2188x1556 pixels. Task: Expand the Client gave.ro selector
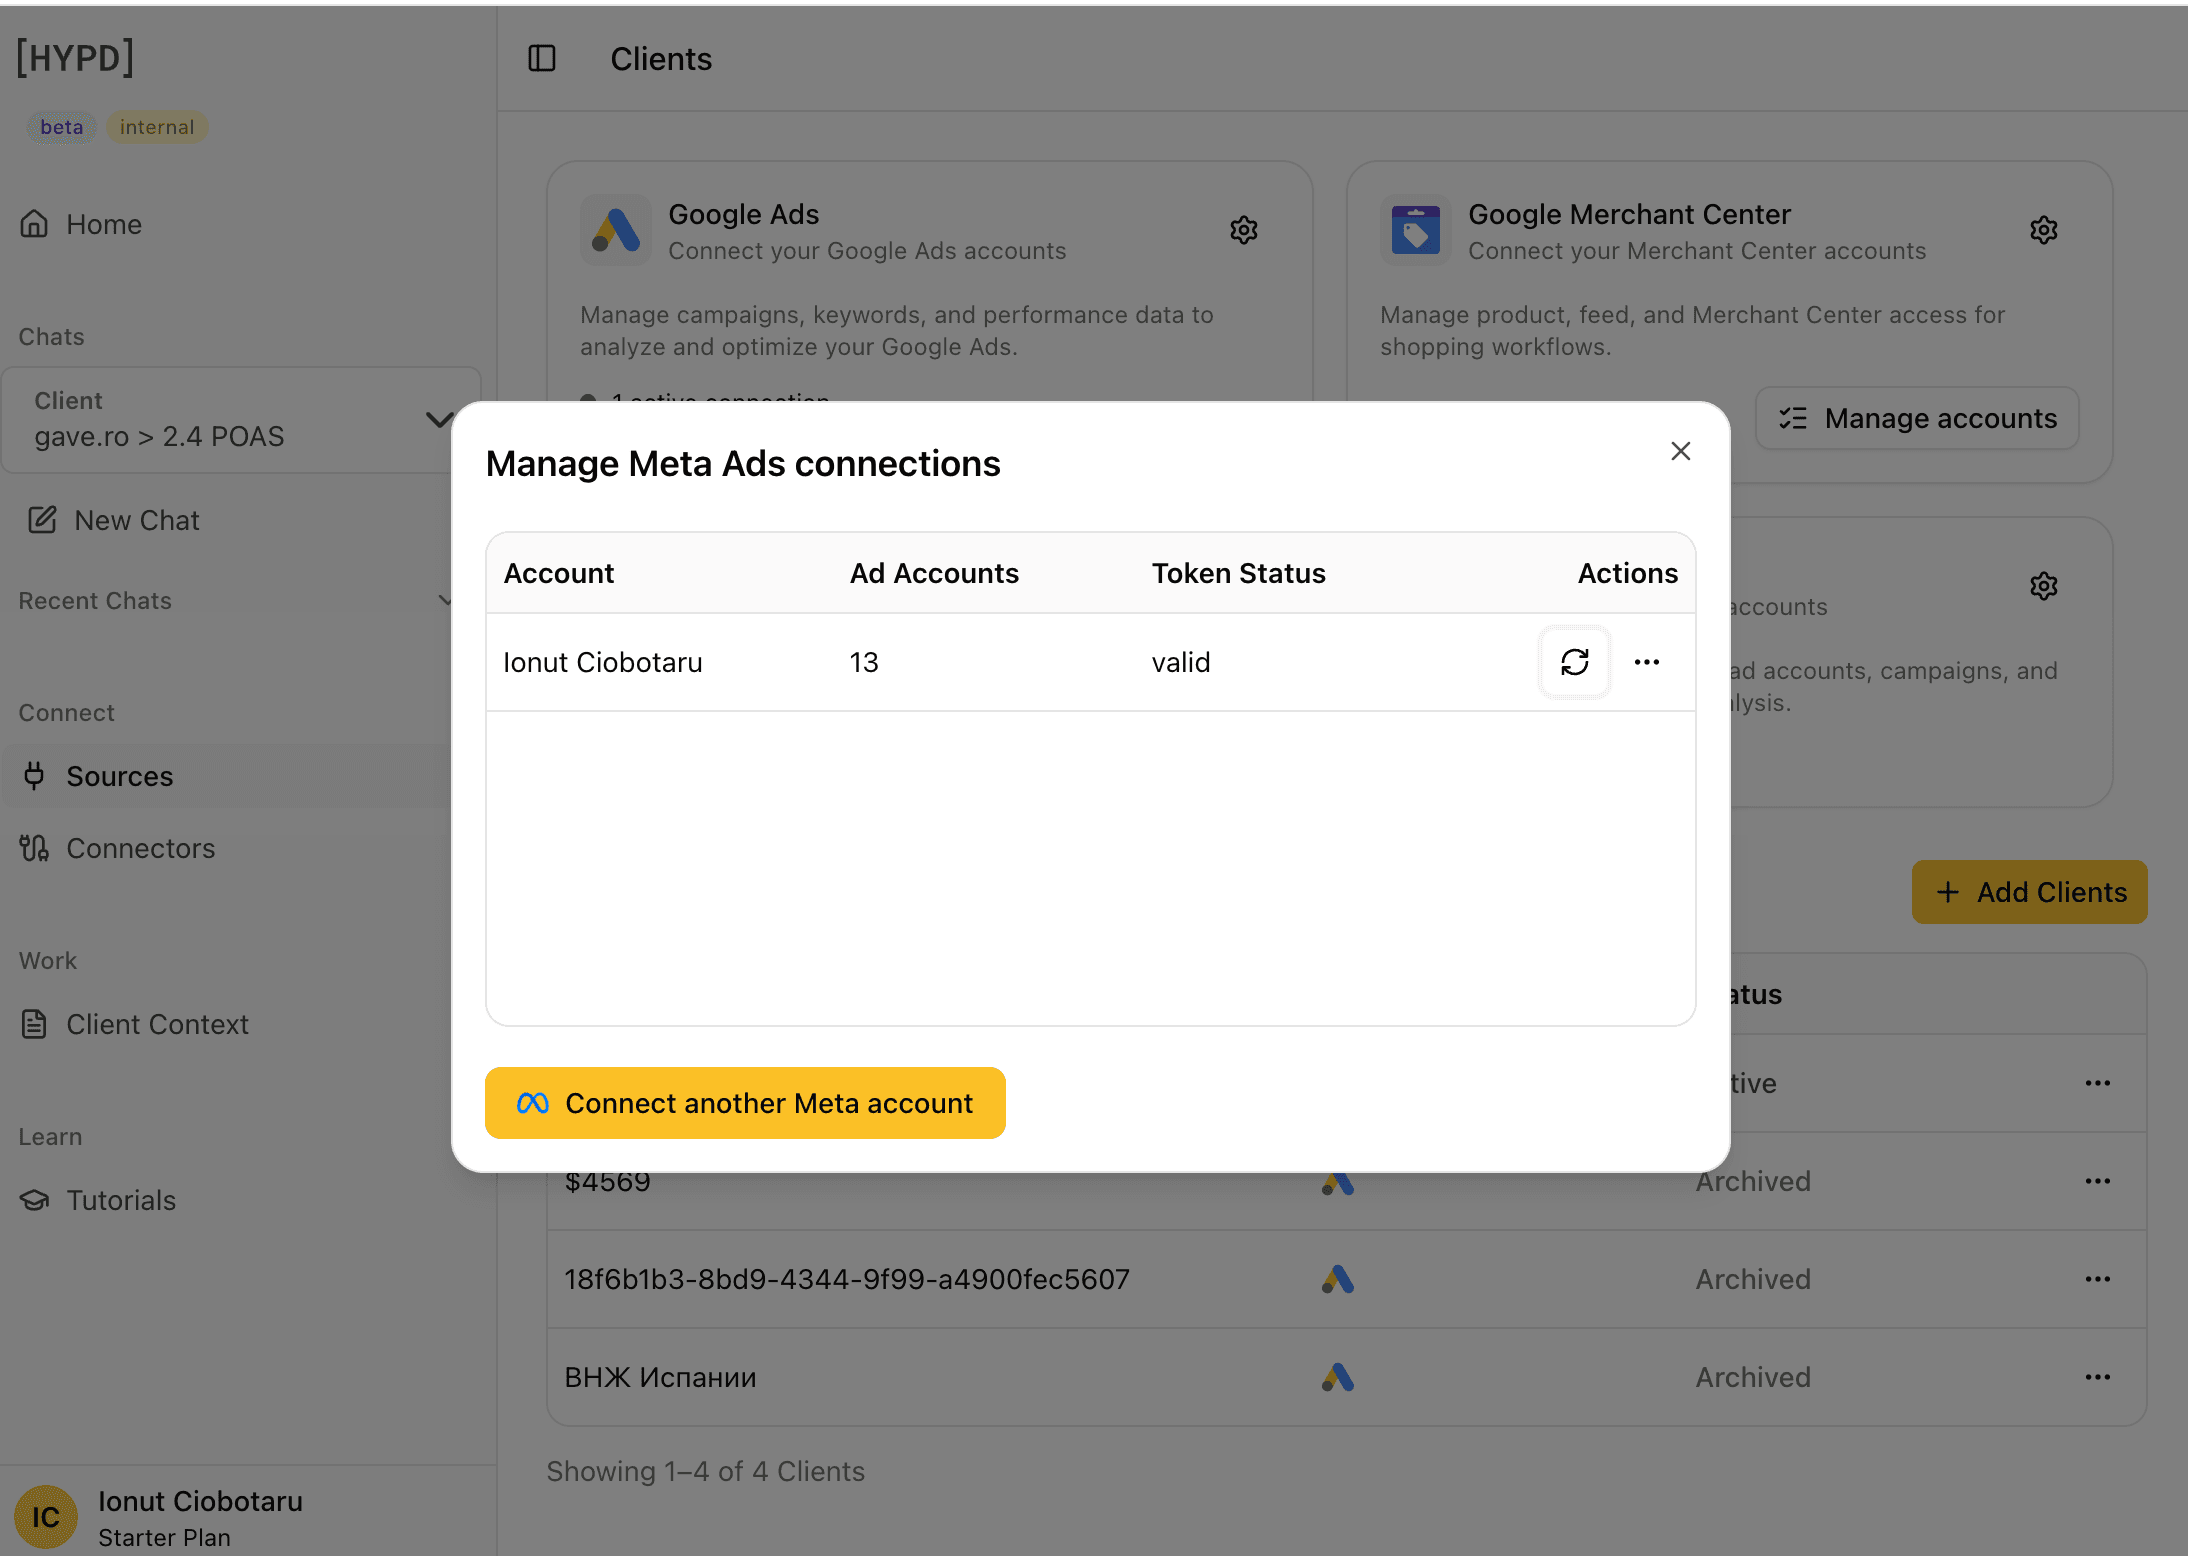click(x=240, y=419)
